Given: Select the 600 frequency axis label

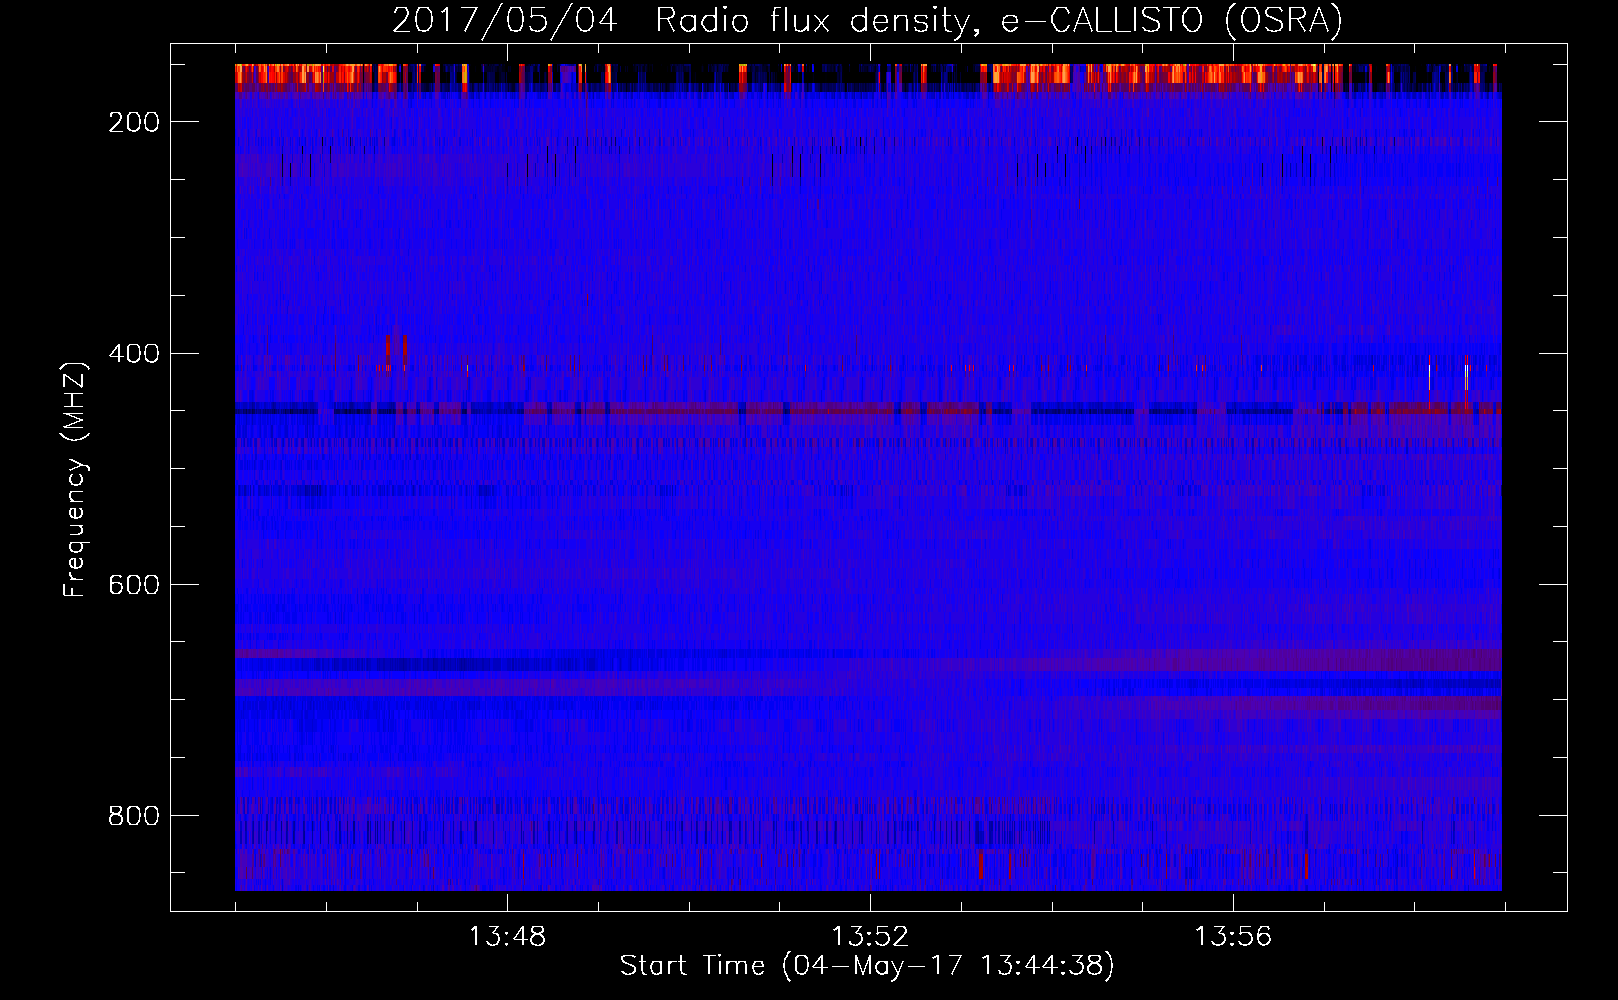Looking at the screenshot, I should pyautogui.click(x=134, y=585).
